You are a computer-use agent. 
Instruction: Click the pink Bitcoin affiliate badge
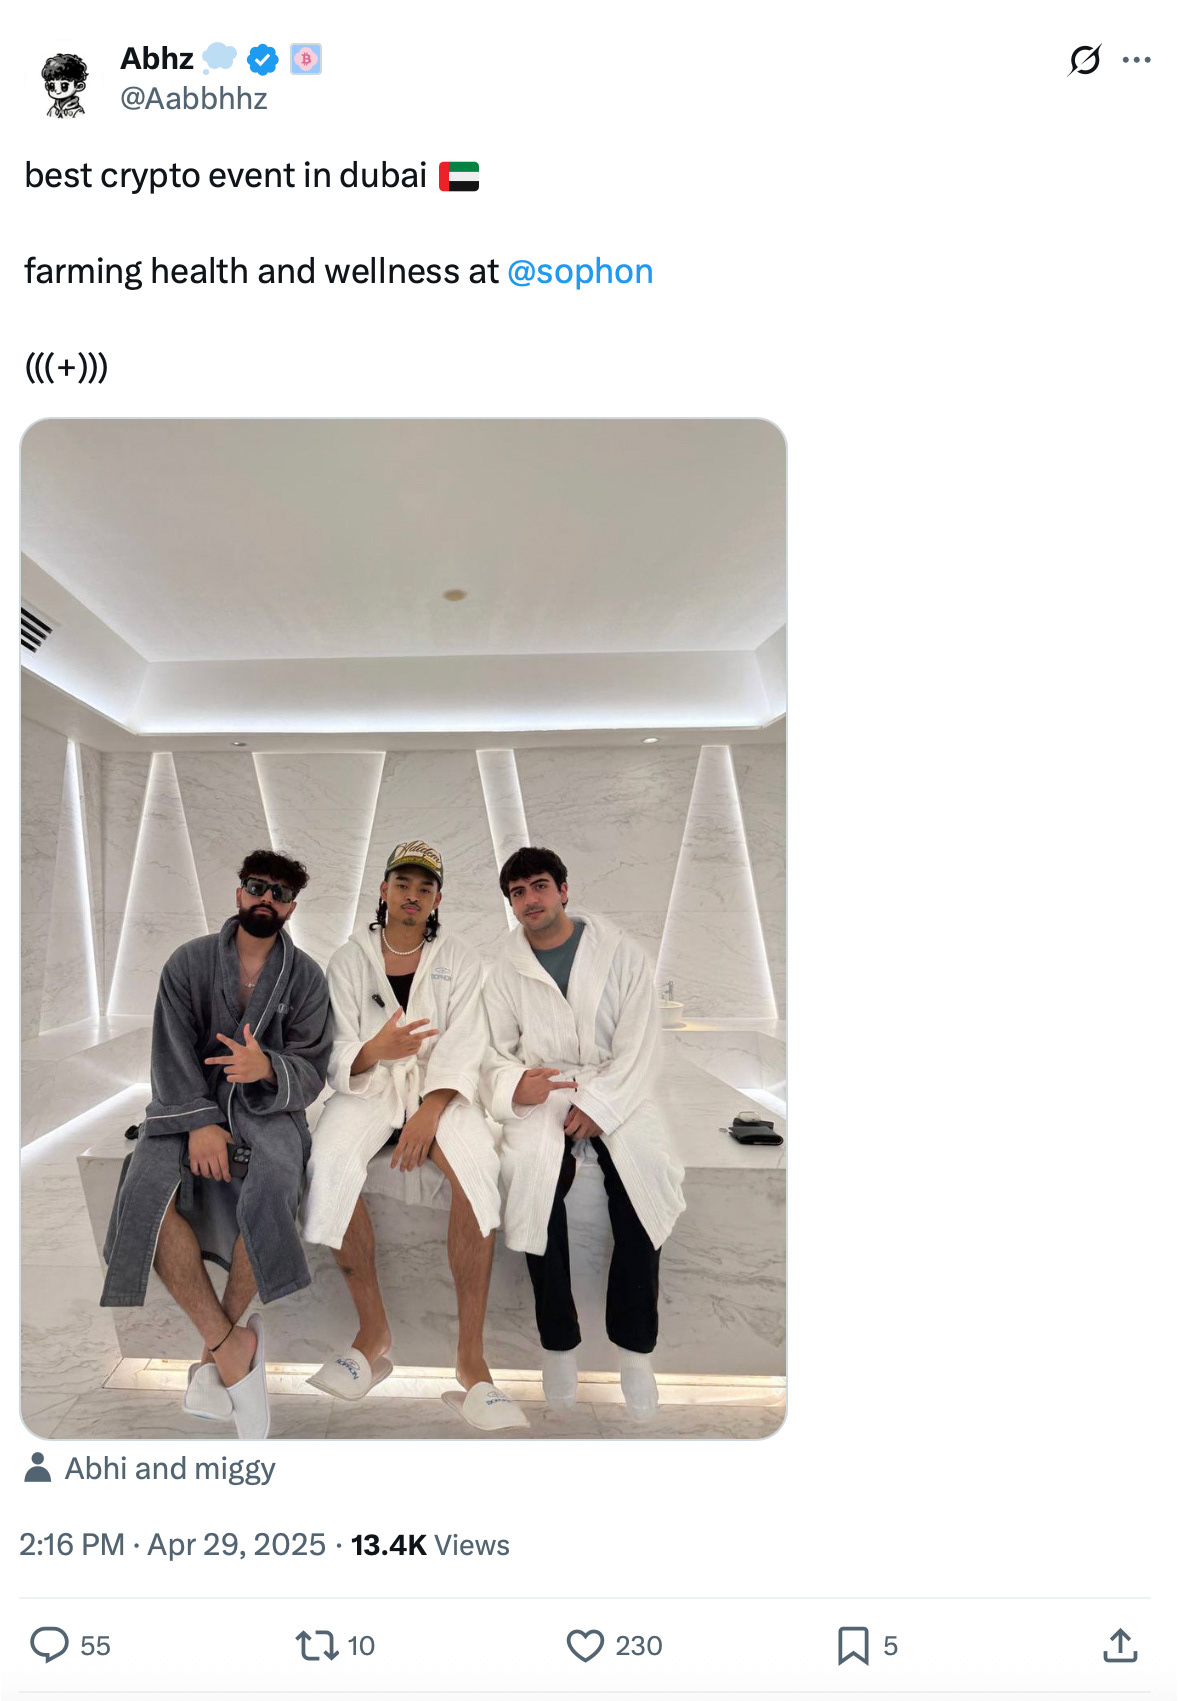(x=306, y=59)
